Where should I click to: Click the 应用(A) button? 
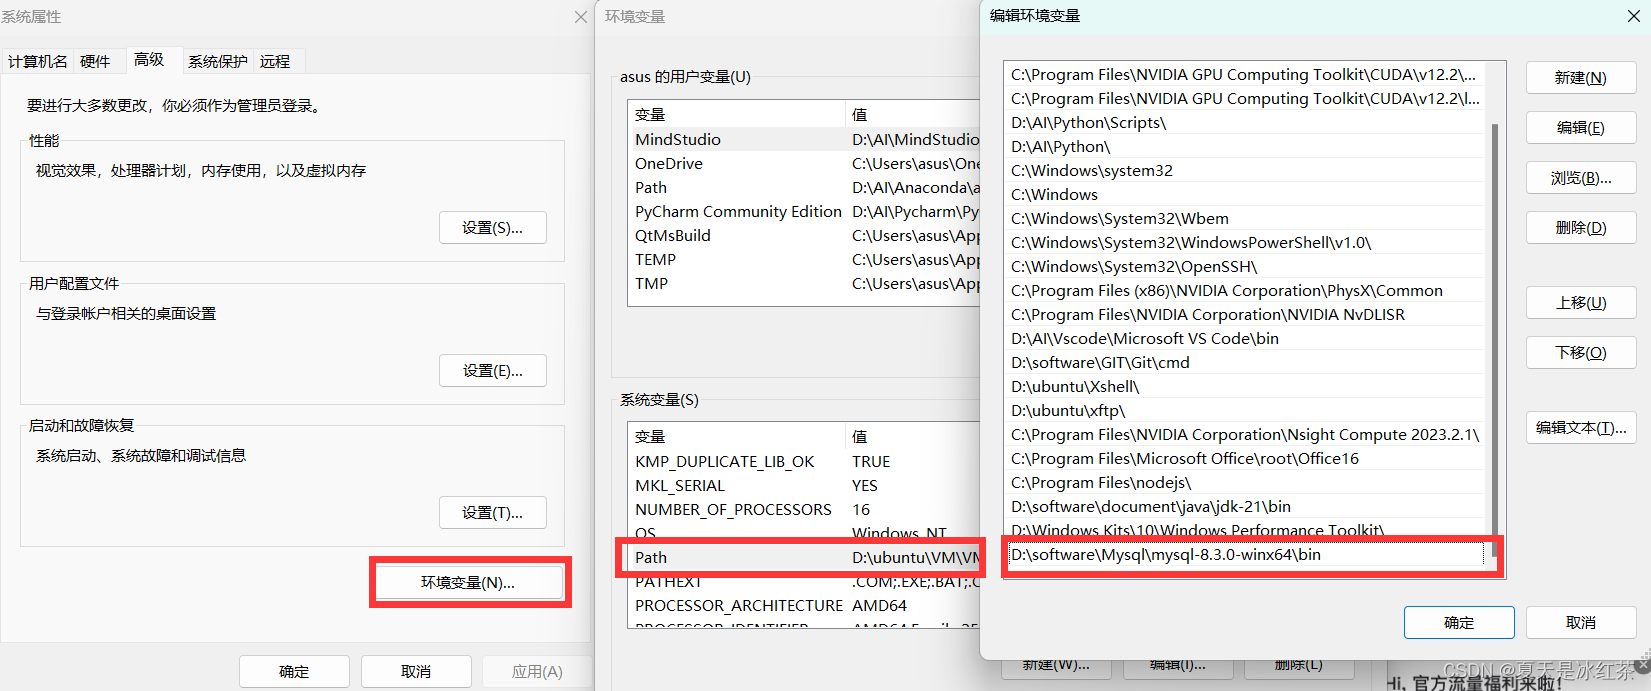pyautogui.click(x=538, y=671)
